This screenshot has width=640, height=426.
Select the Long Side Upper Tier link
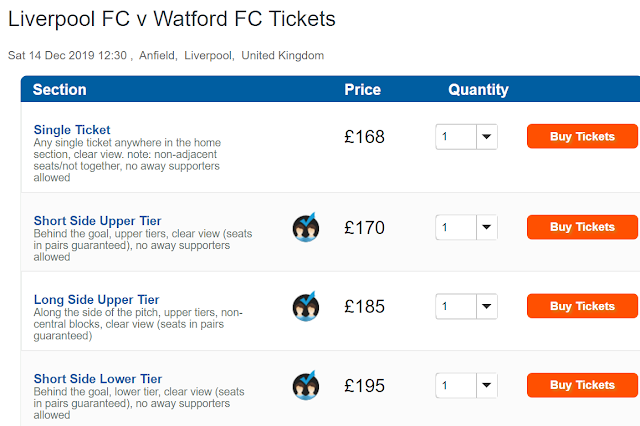point(96,300)
